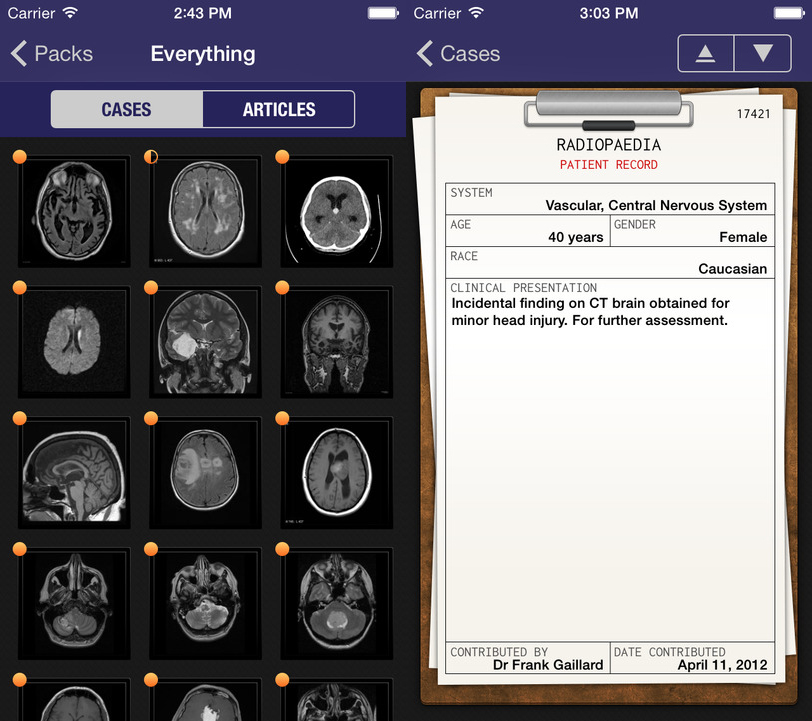Open first posterior fossa MRI in fourth row
The height and width of the screenshot is (721, 812).
tap(74, 603)
